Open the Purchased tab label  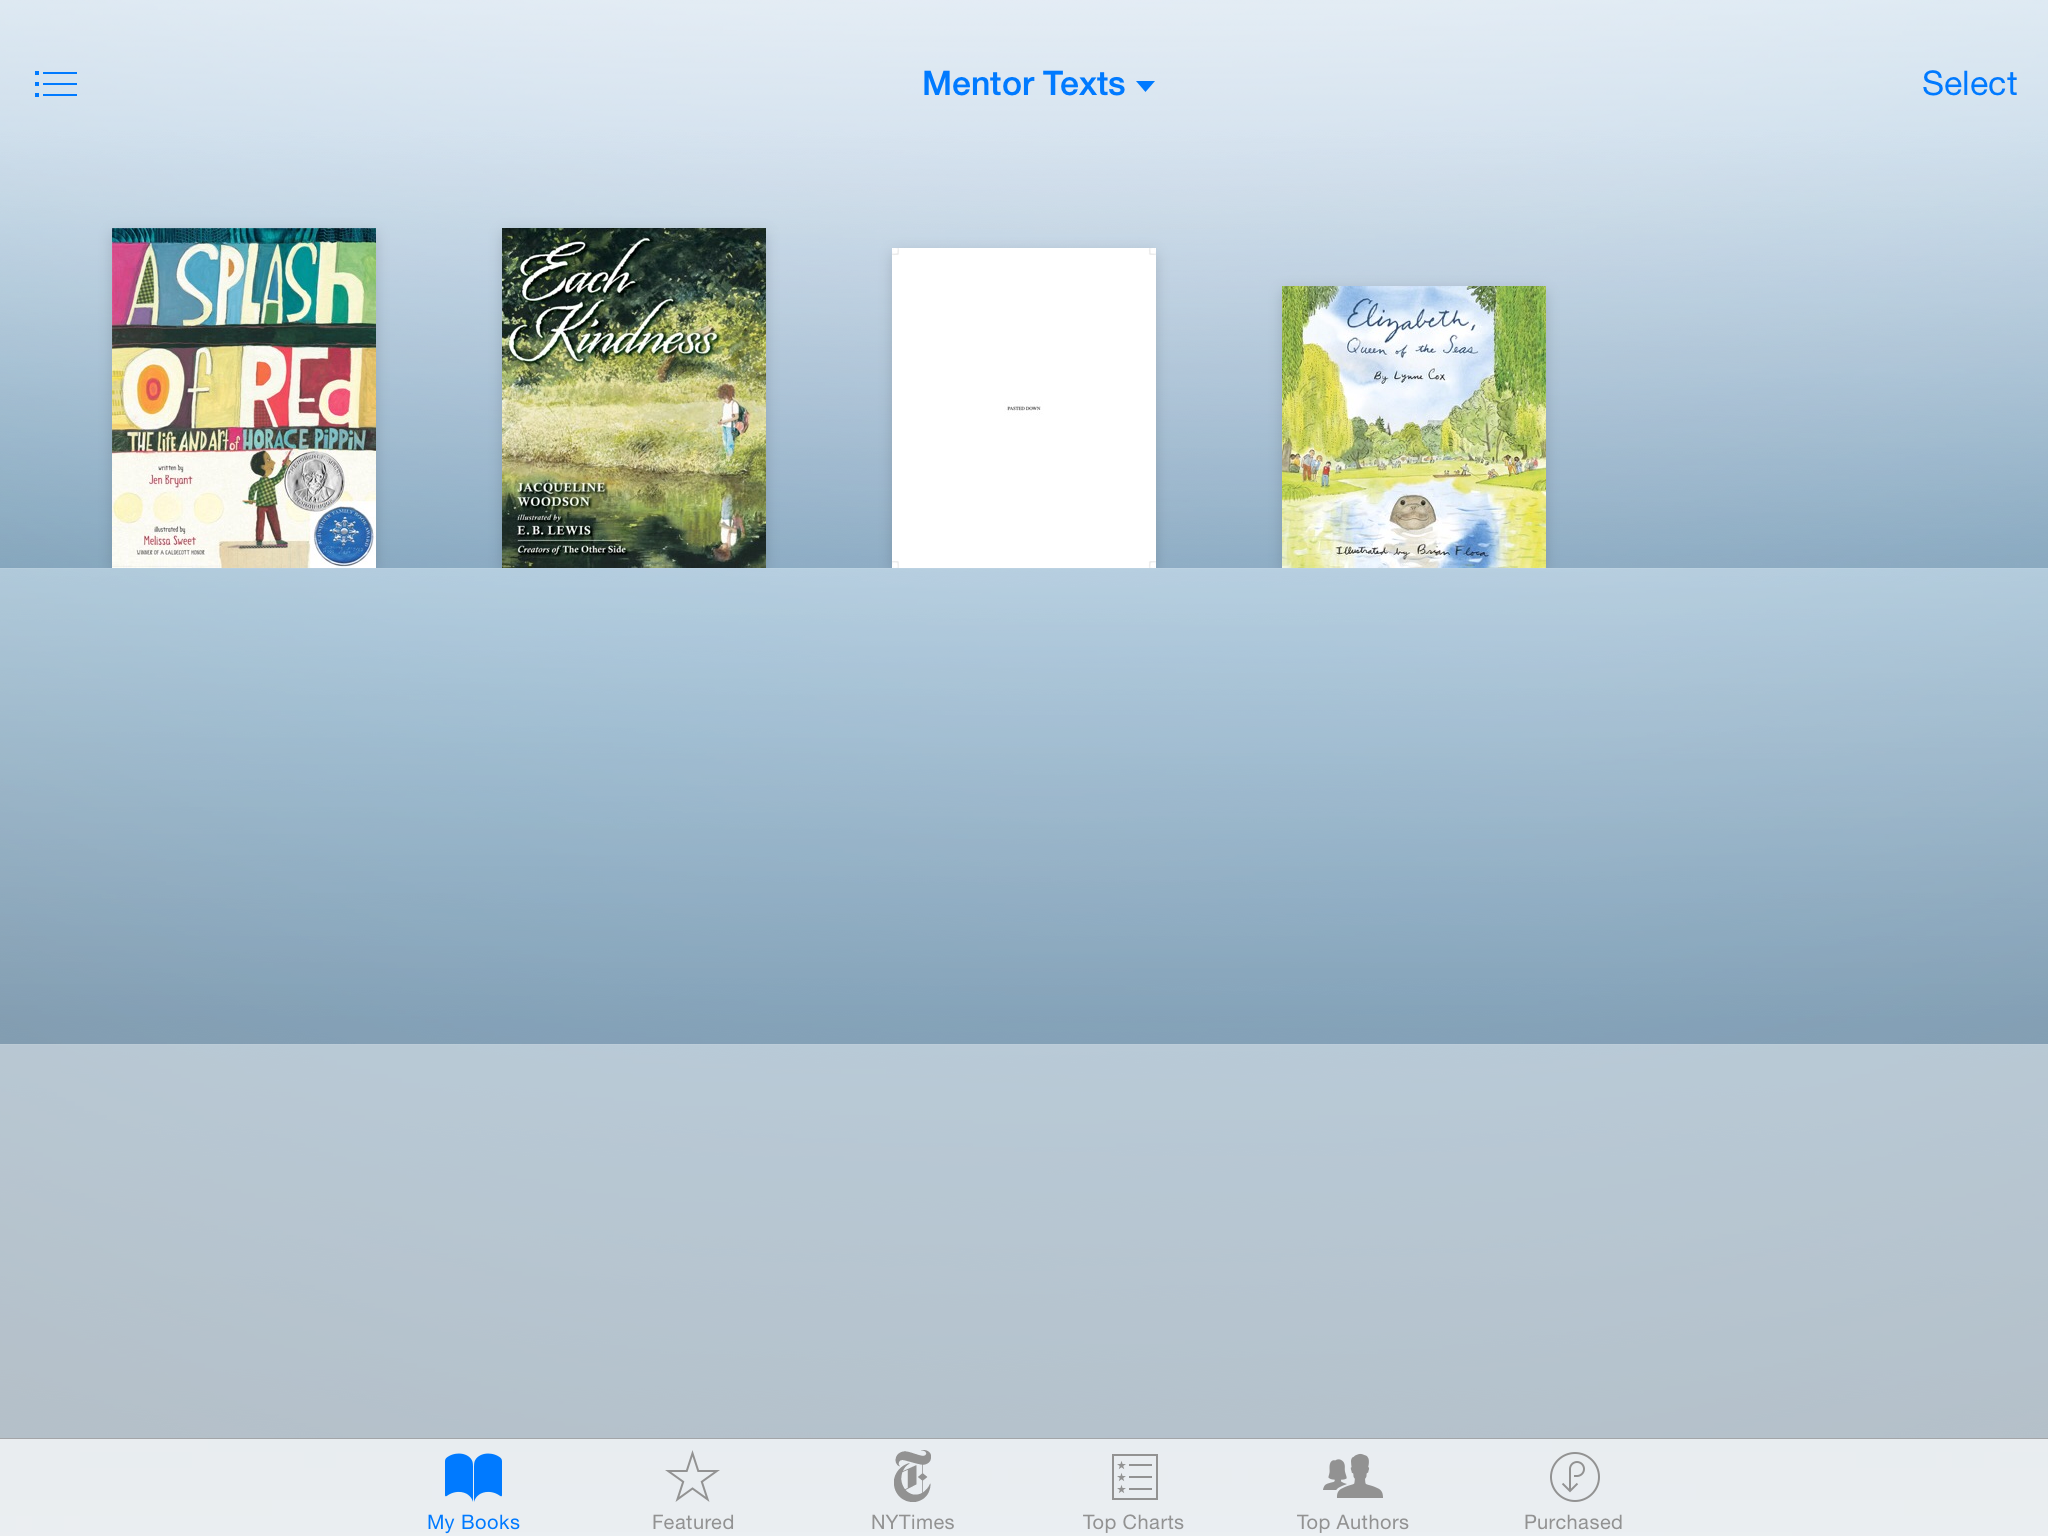[x=1573, y=1522]
